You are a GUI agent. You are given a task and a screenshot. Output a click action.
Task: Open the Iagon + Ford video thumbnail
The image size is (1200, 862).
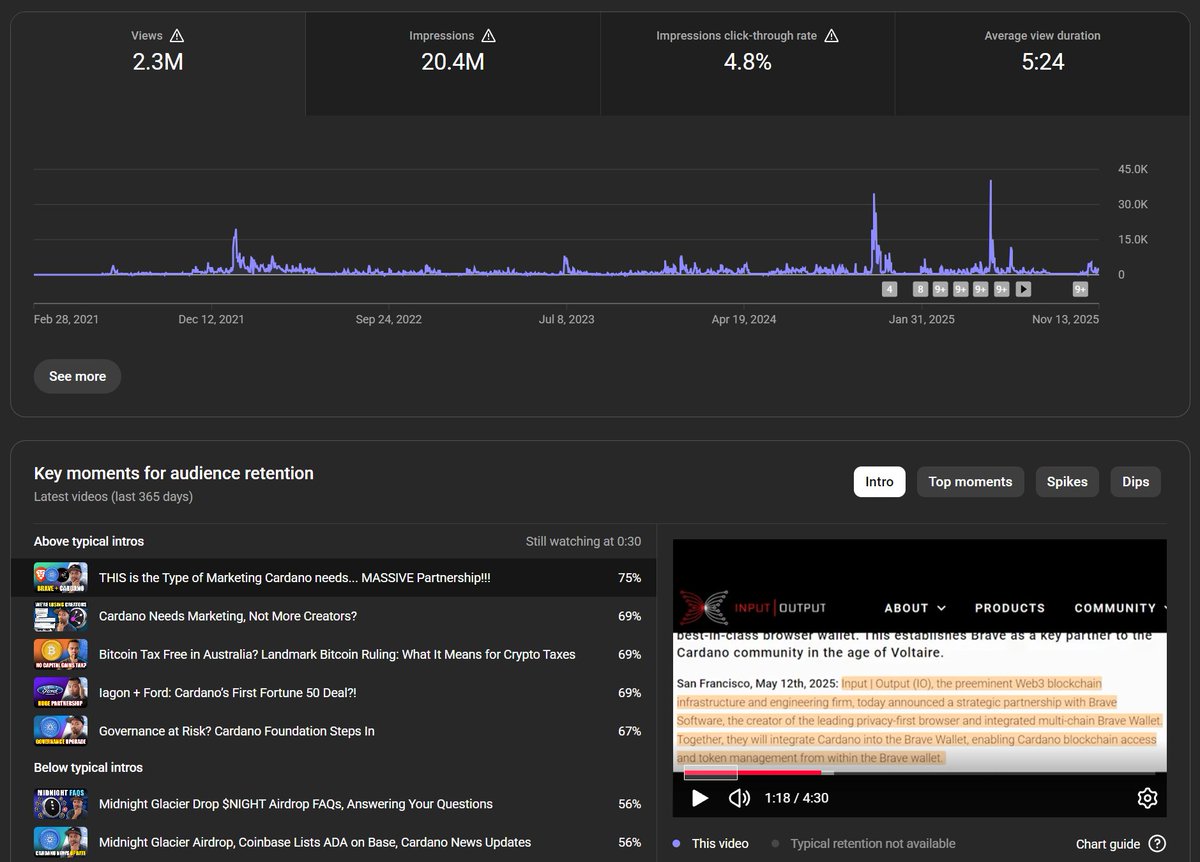tap(58, 692)
